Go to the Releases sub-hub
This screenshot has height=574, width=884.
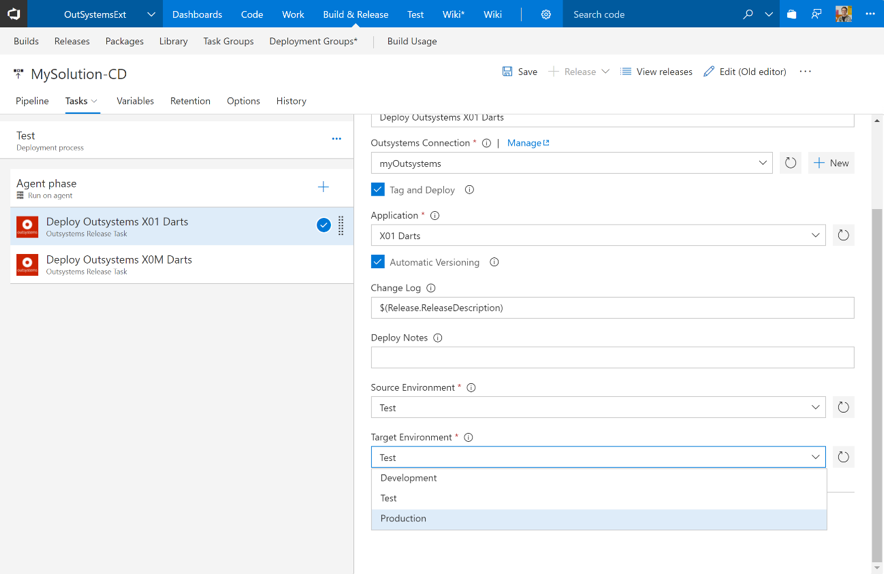tap(72, 41)
